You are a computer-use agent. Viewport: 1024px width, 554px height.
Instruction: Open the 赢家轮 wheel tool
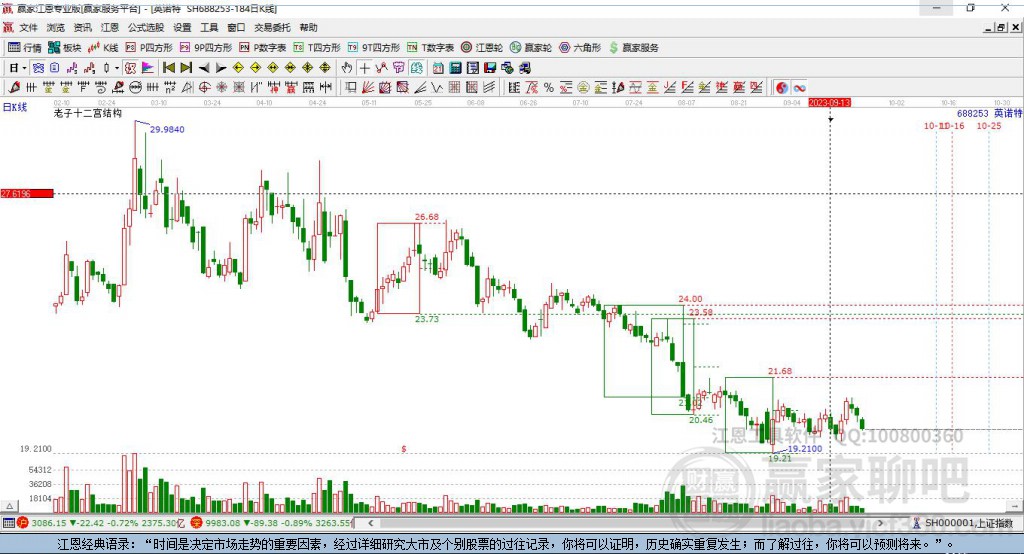point(531,48)
